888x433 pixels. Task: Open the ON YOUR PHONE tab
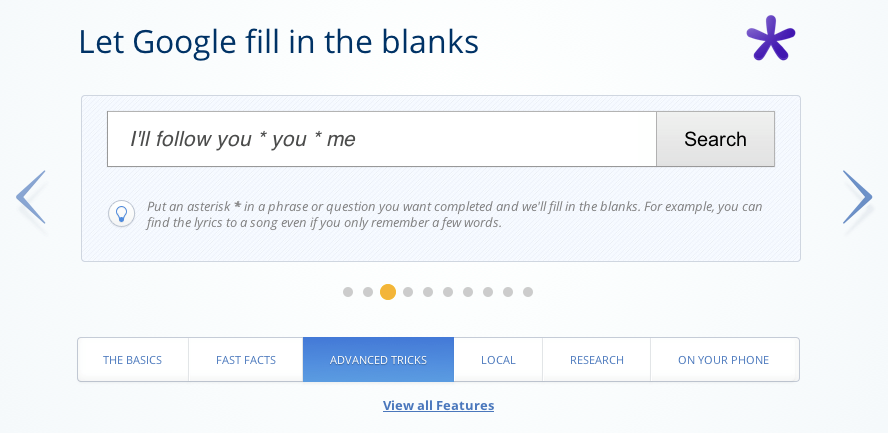tap(724, 359)
